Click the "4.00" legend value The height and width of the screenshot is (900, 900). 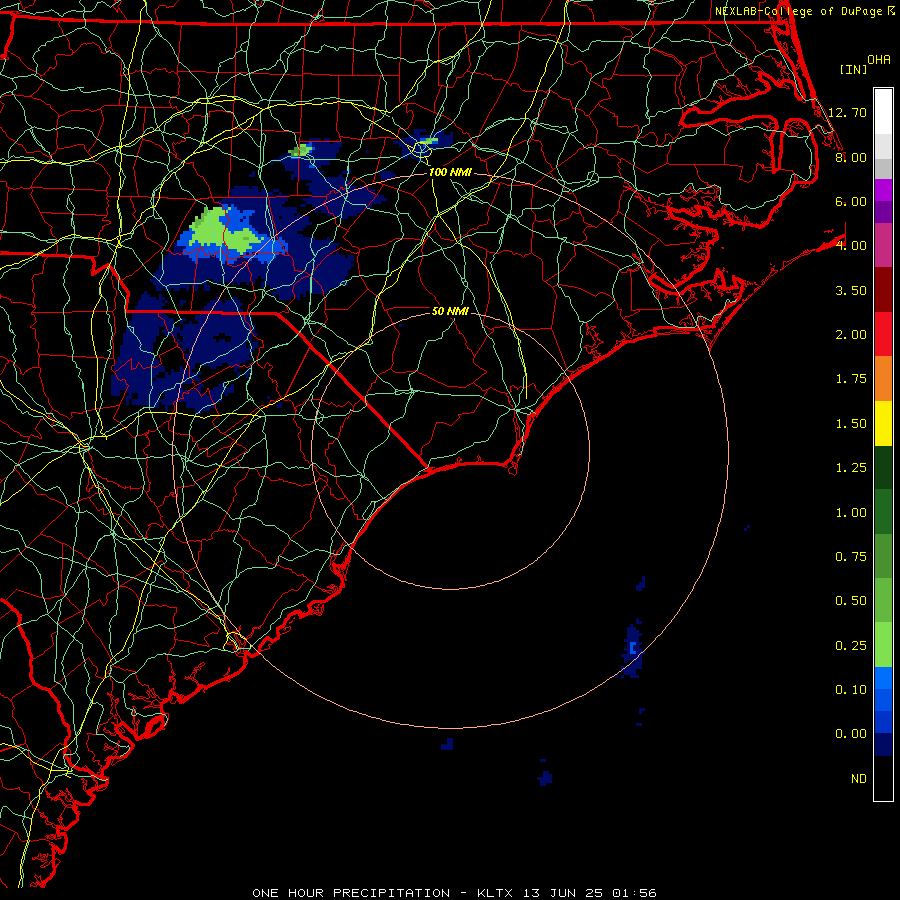(x=851, y=246)
